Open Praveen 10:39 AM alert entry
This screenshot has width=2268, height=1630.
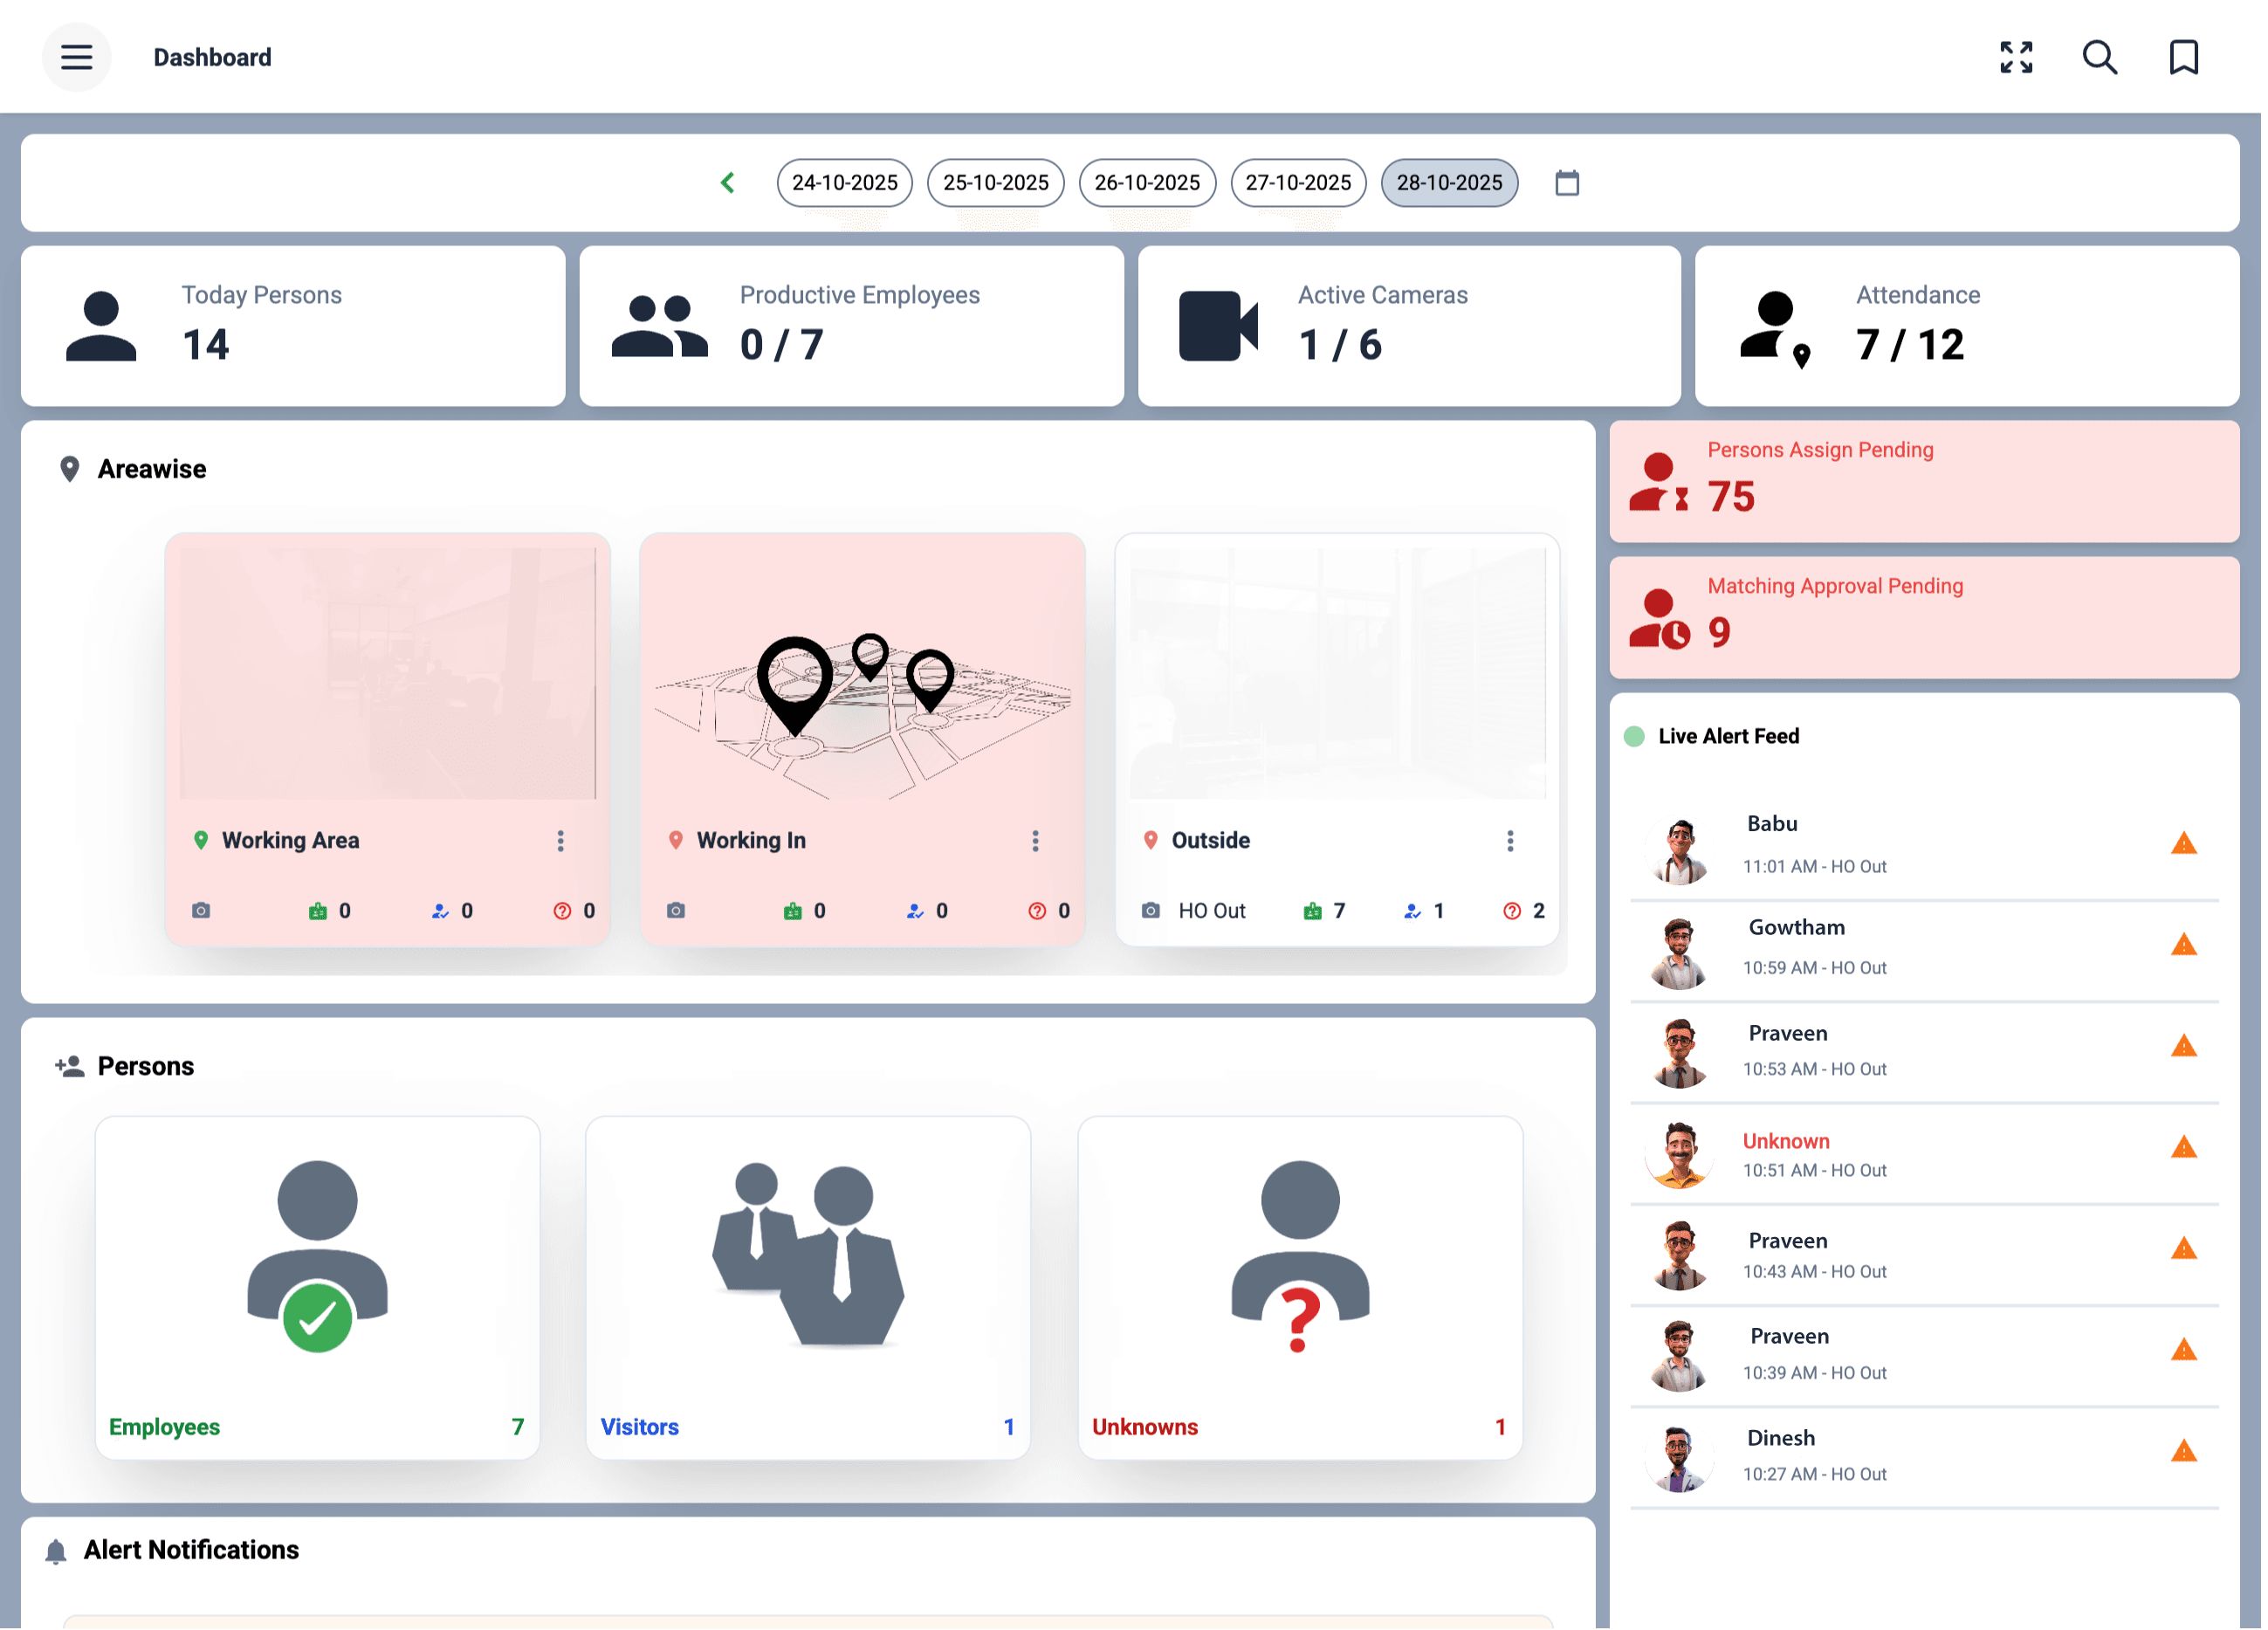click(x=1927, y=1358)
